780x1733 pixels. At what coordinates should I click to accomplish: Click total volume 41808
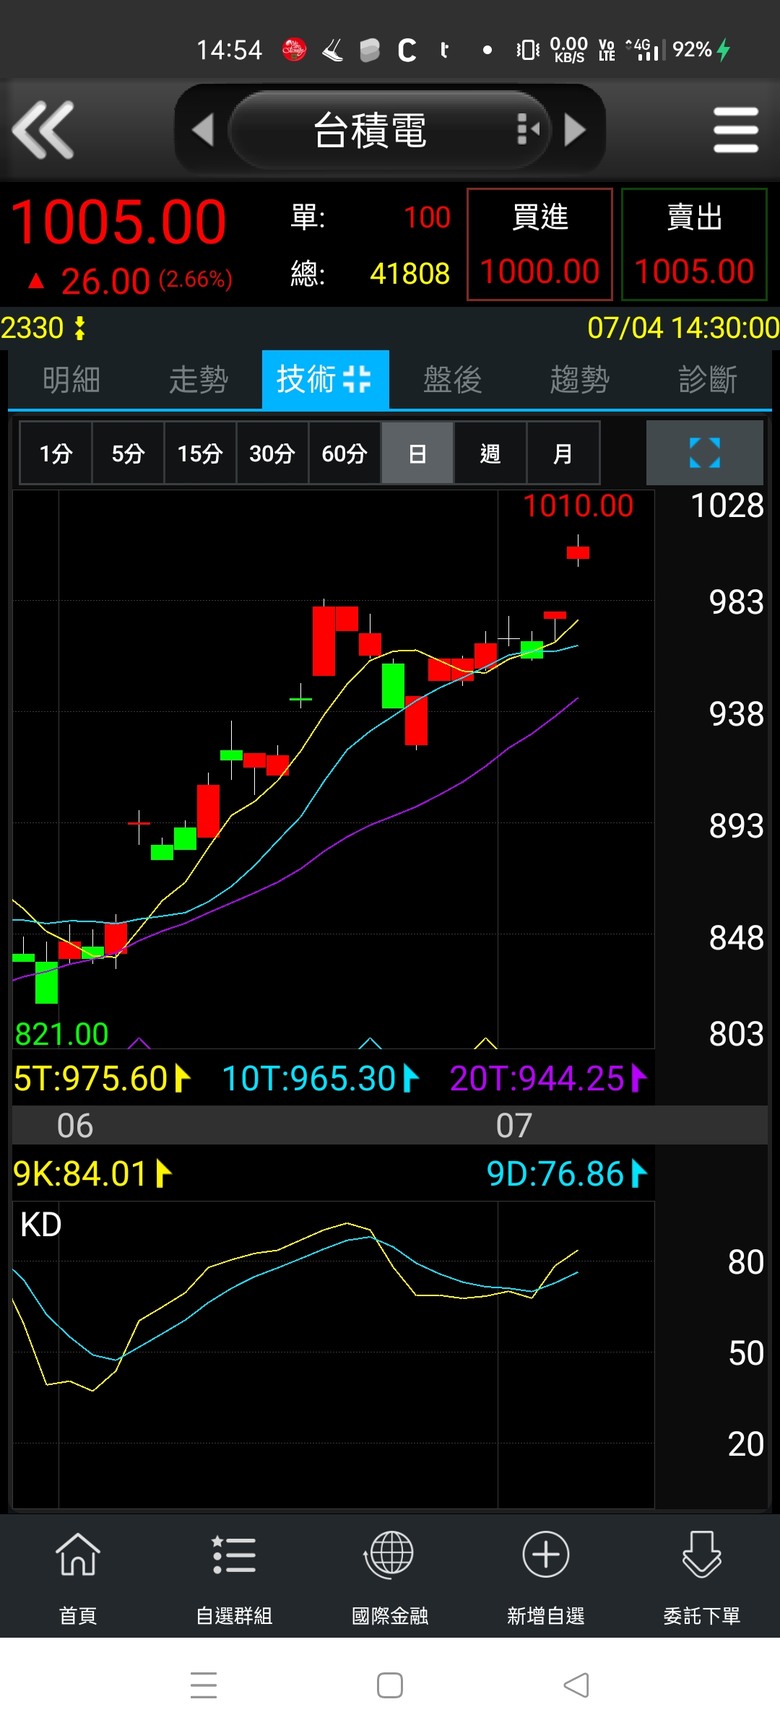pos(410,273)
